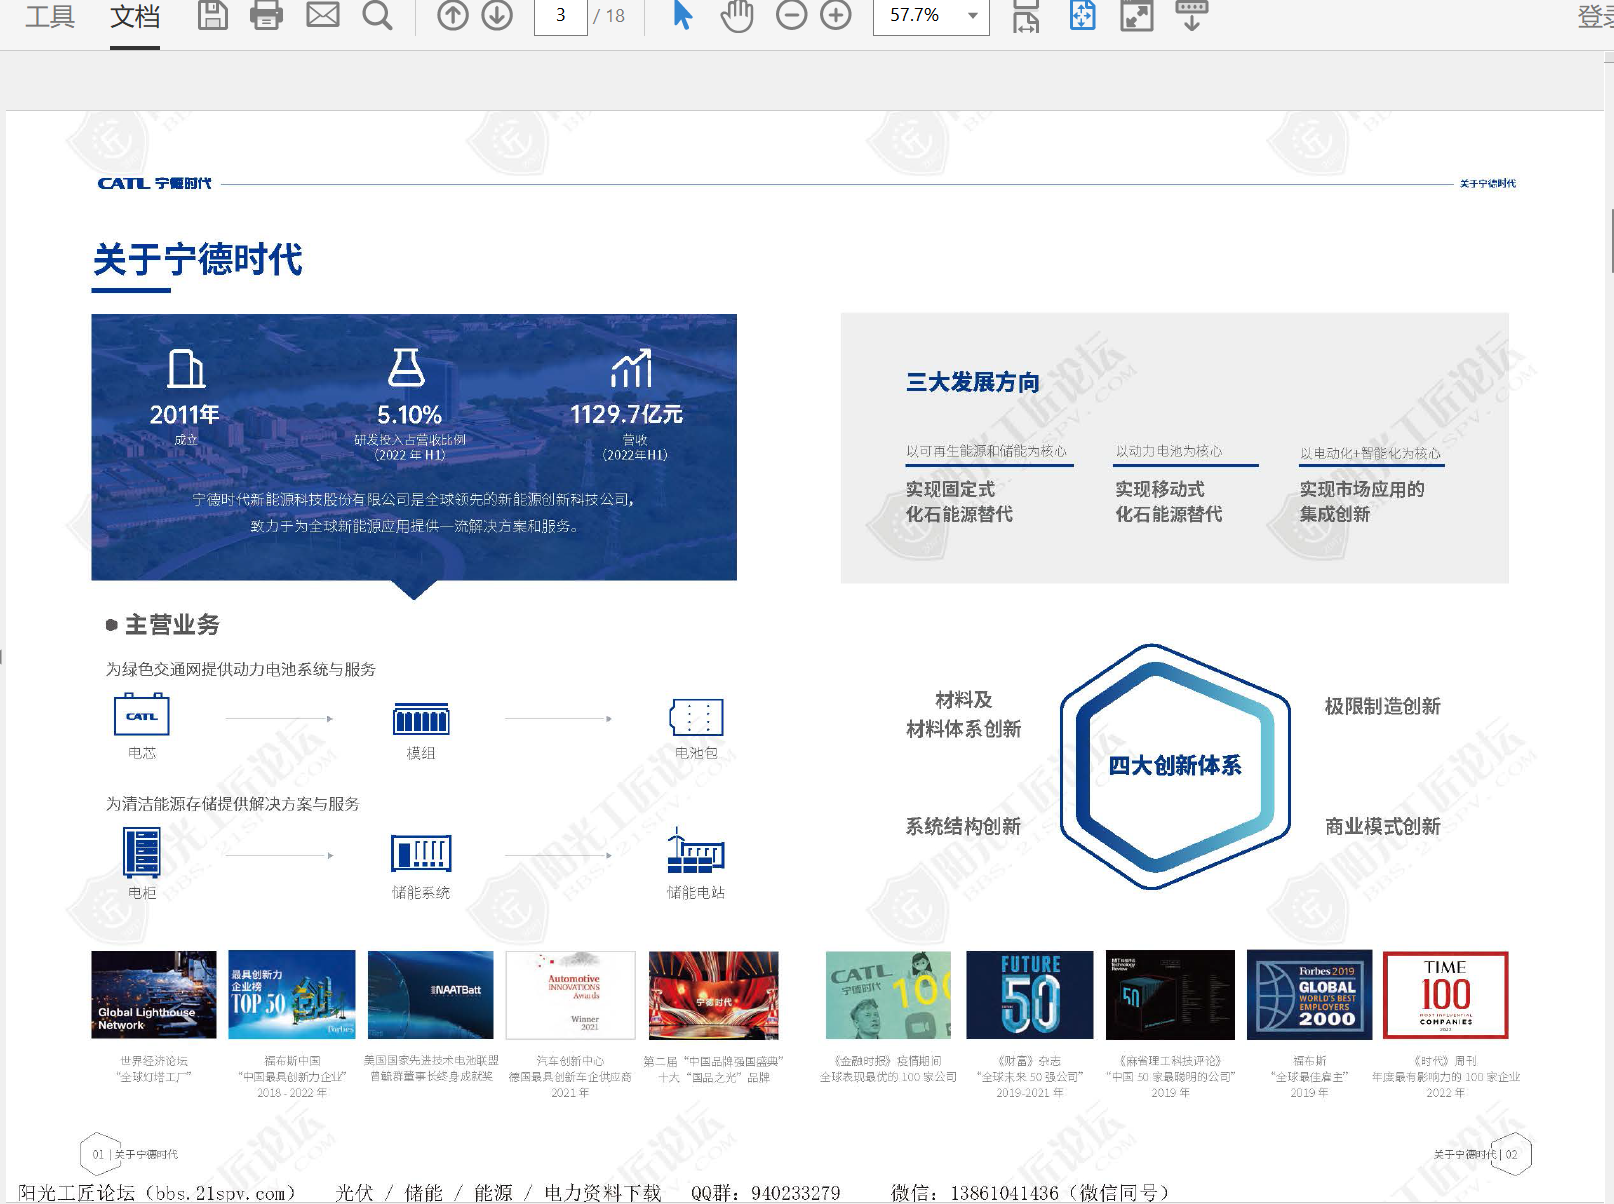Click the 主营业务 section heading

[172, 625]
